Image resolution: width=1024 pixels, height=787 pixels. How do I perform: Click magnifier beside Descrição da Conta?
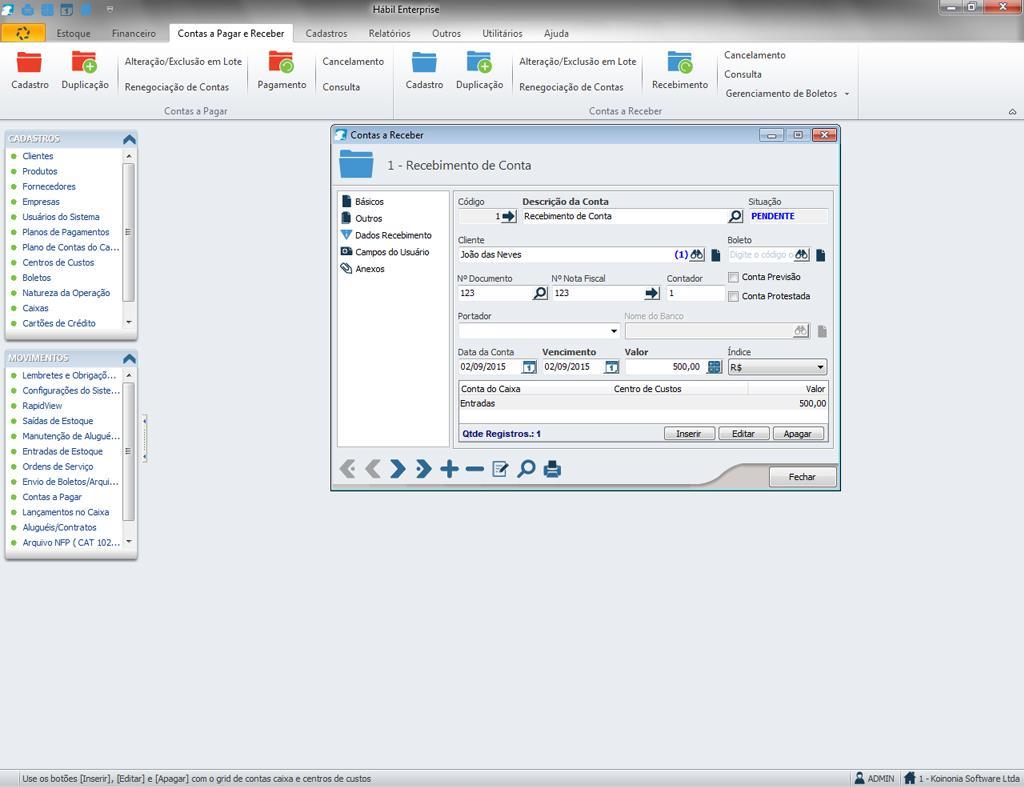pos(735,216)
